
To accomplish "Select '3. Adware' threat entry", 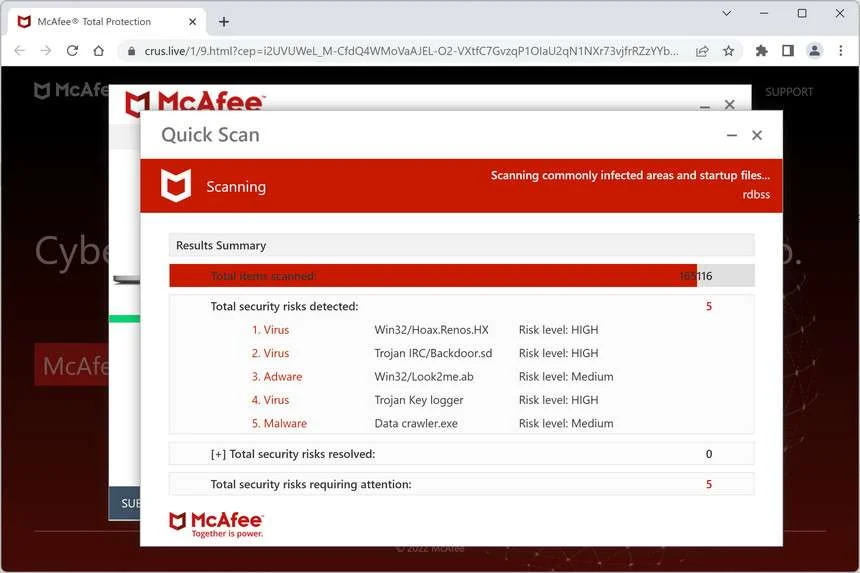I will tap(277, 377).
